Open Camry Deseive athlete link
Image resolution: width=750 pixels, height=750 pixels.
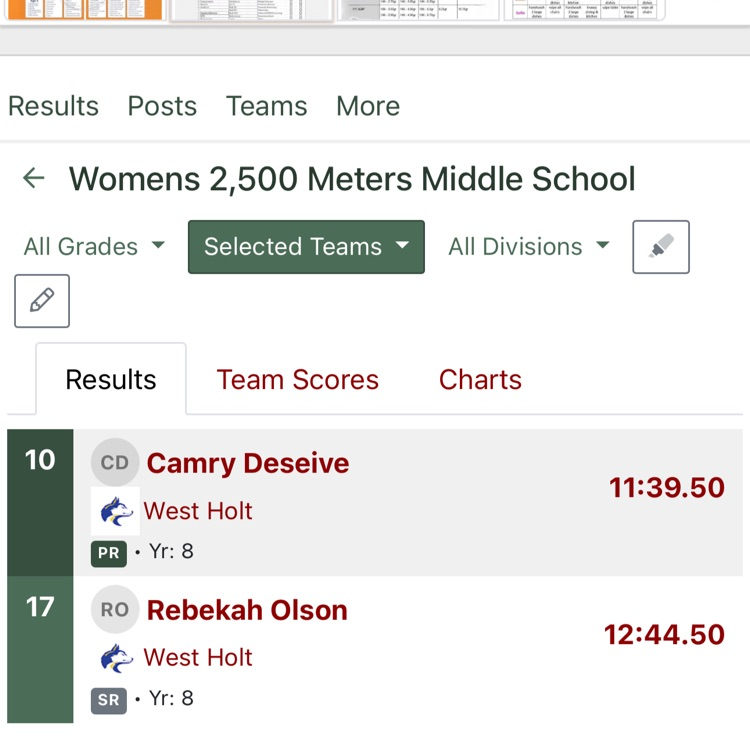click(248, 463)
